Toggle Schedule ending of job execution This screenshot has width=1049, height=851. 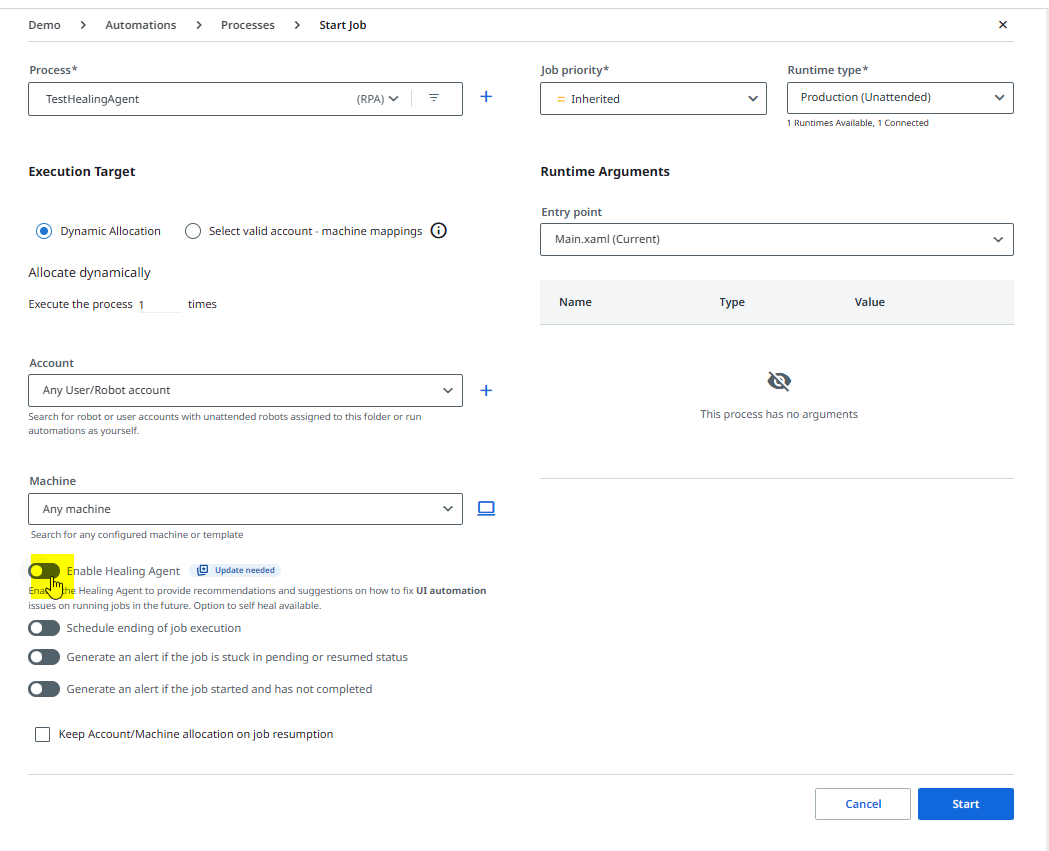pyautogui.click(x=44, y=628)
